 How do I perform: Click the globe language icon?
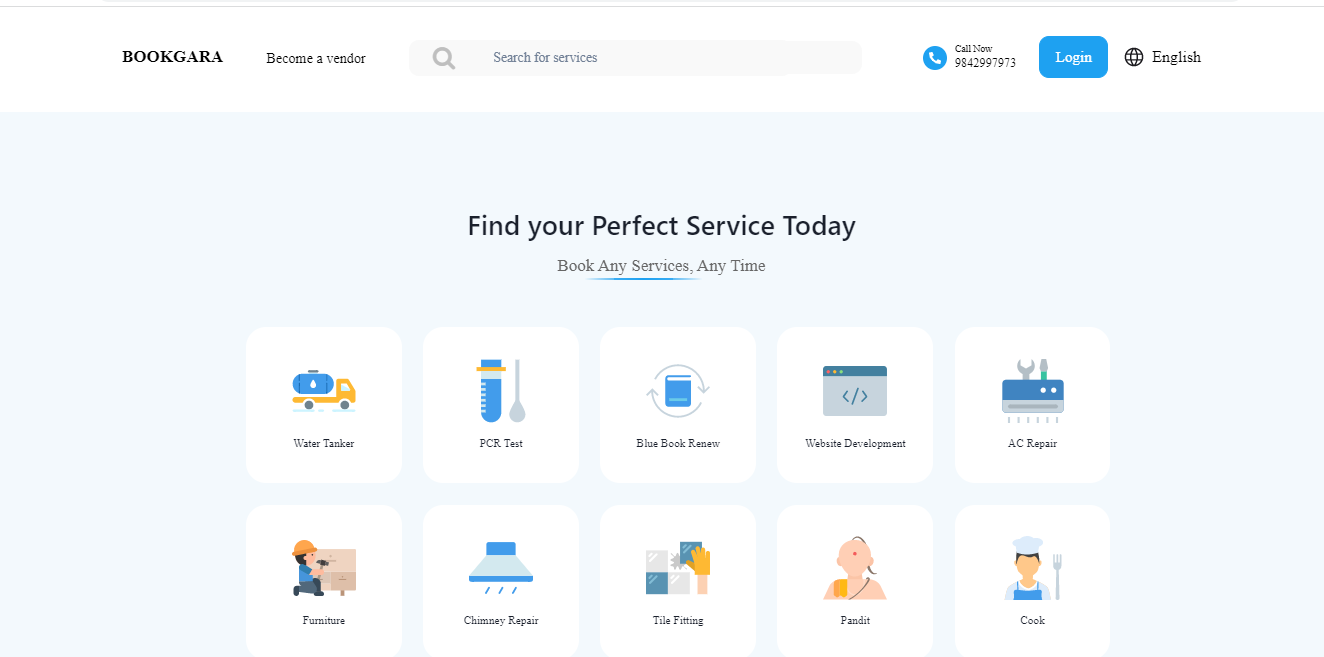1134,57
